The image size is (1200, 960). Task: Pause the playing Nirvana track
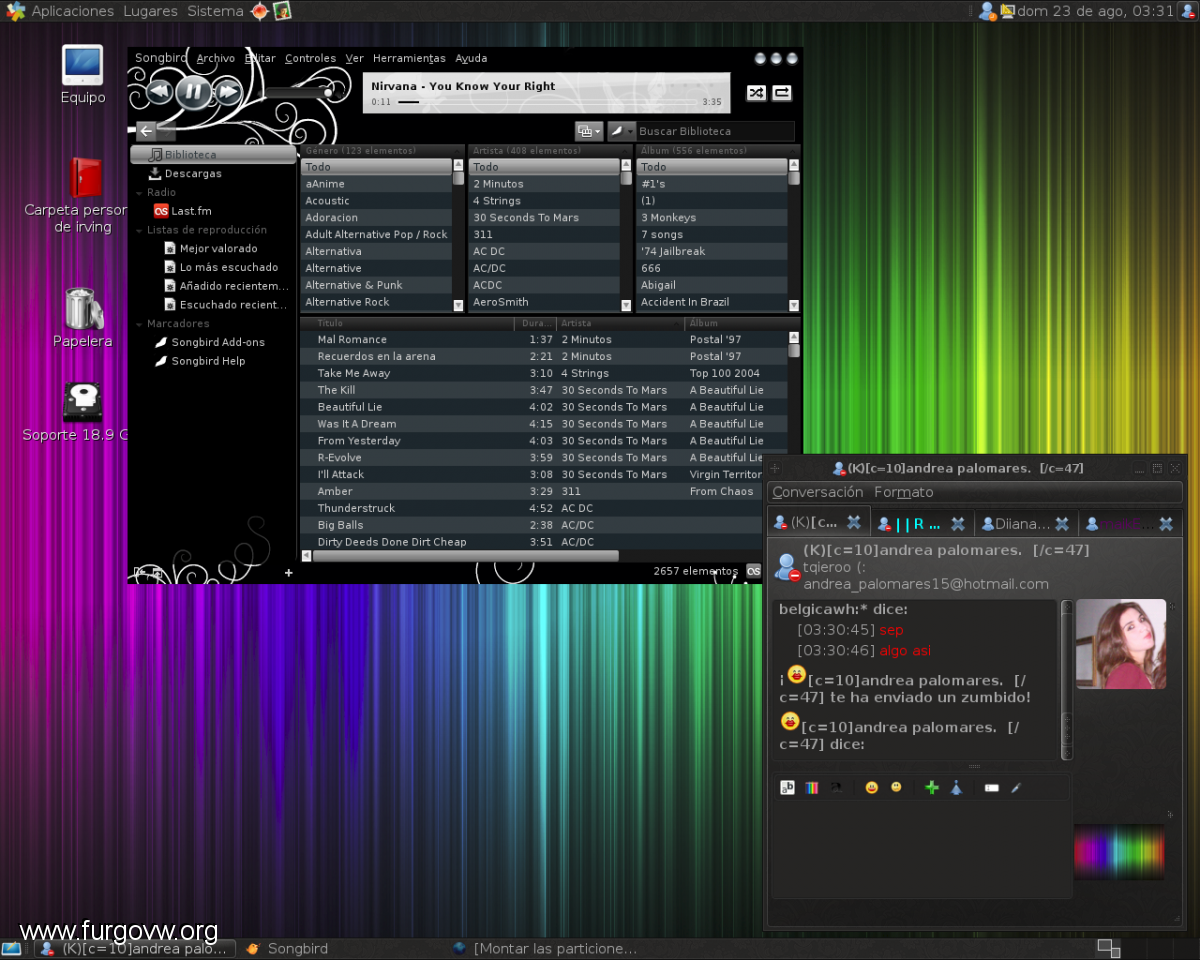click(194, 93)
